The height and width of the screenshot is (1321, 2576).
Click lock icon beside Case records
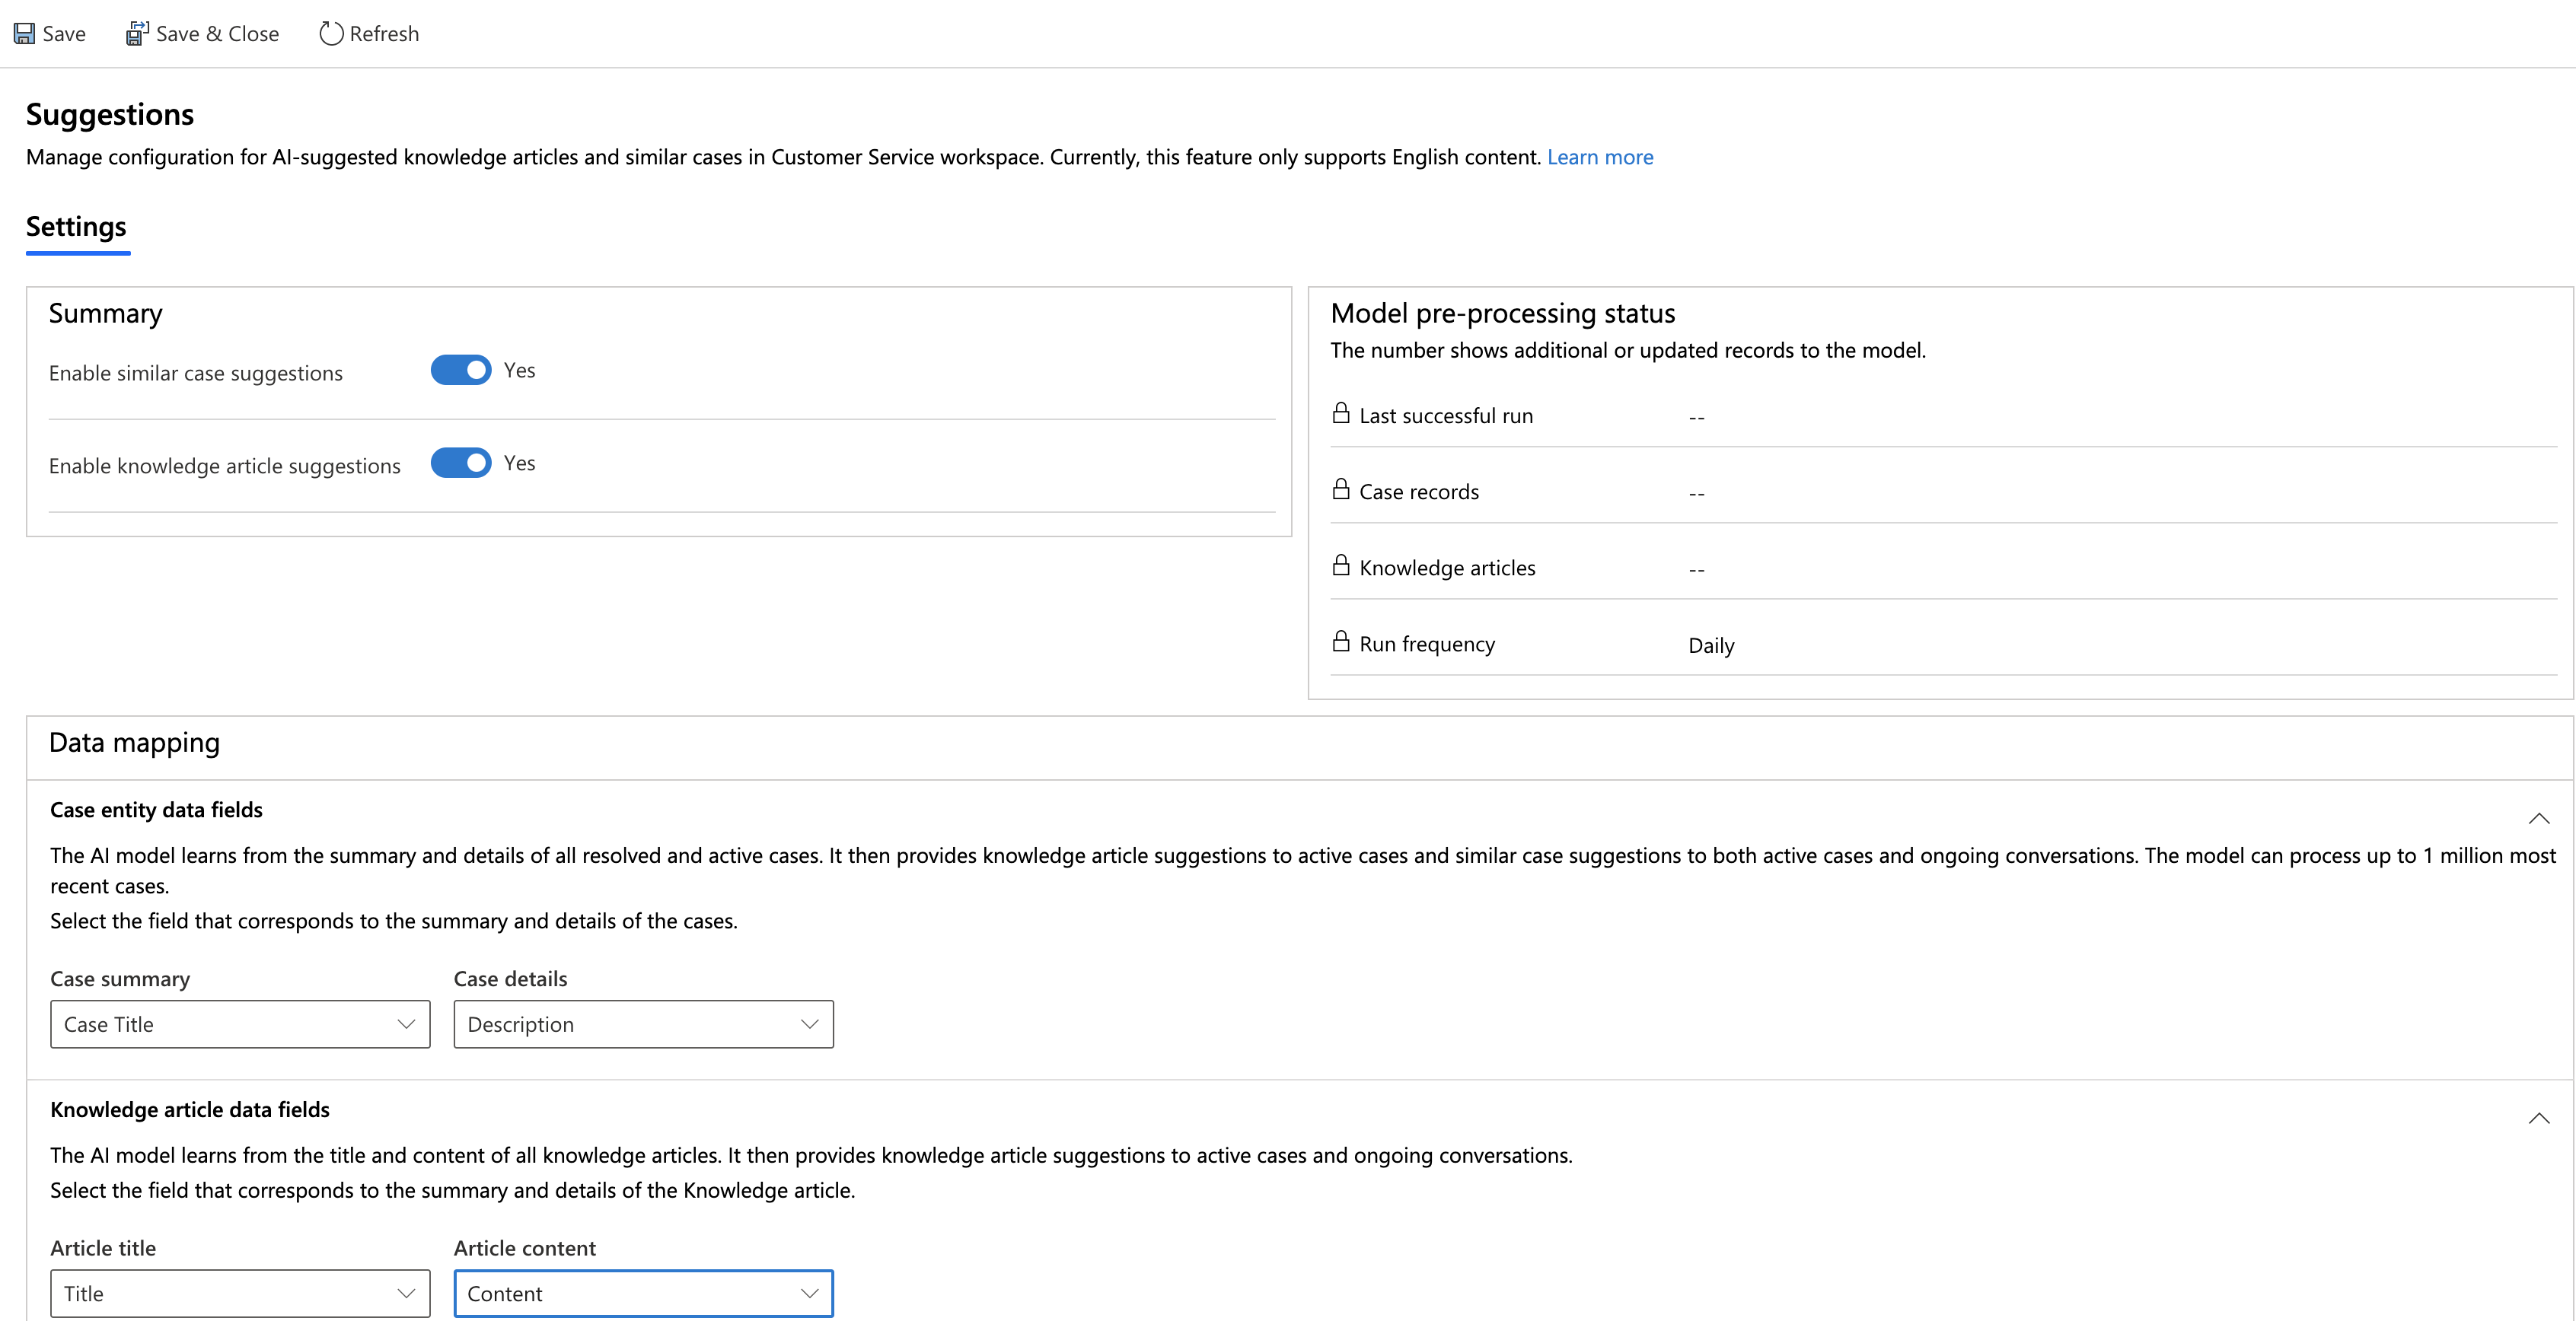(x=1341, y=490)
